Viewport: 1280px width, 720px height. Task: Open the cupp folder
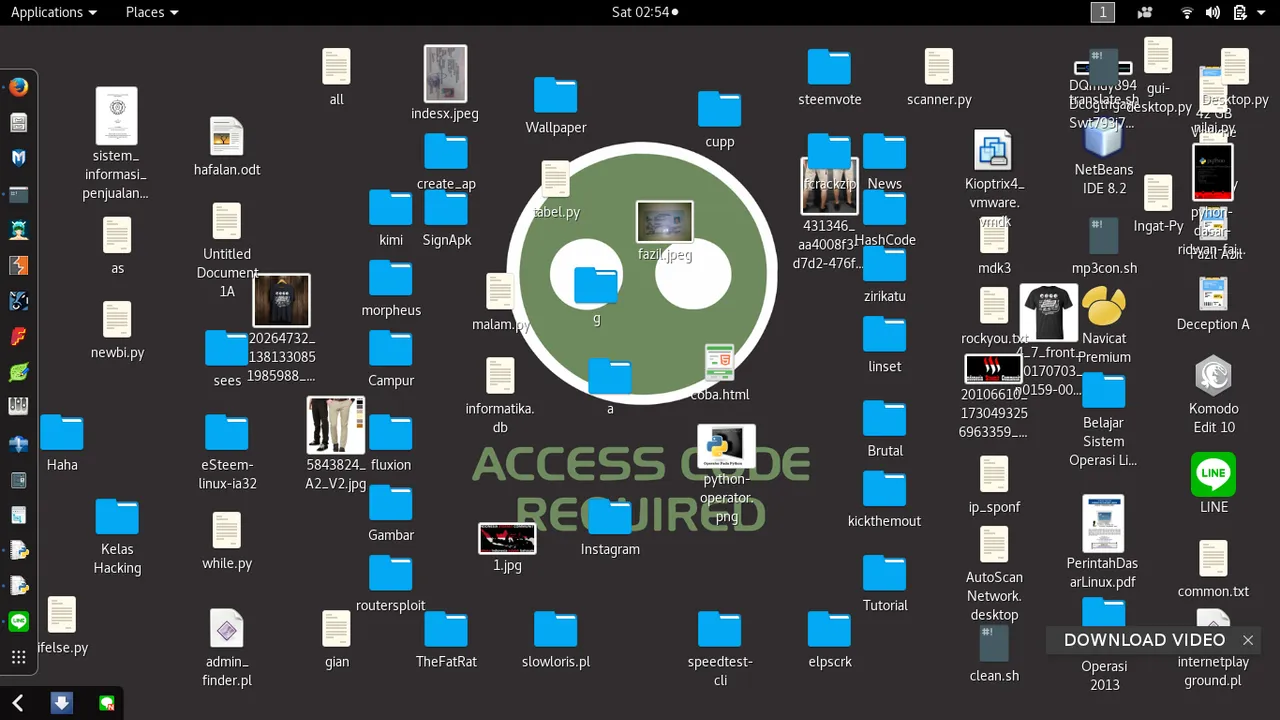pyautogui.click(x=719, y=109)
